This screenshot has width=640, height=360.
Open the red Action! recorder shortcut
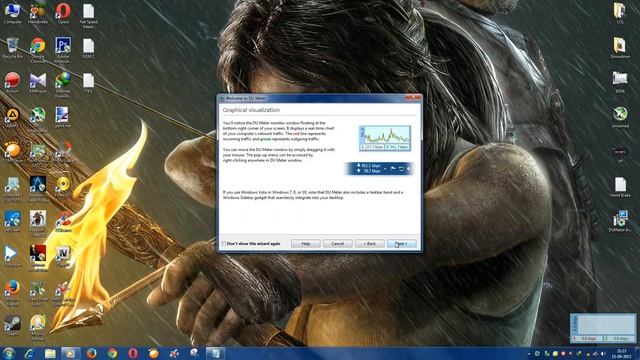(12, 82)
